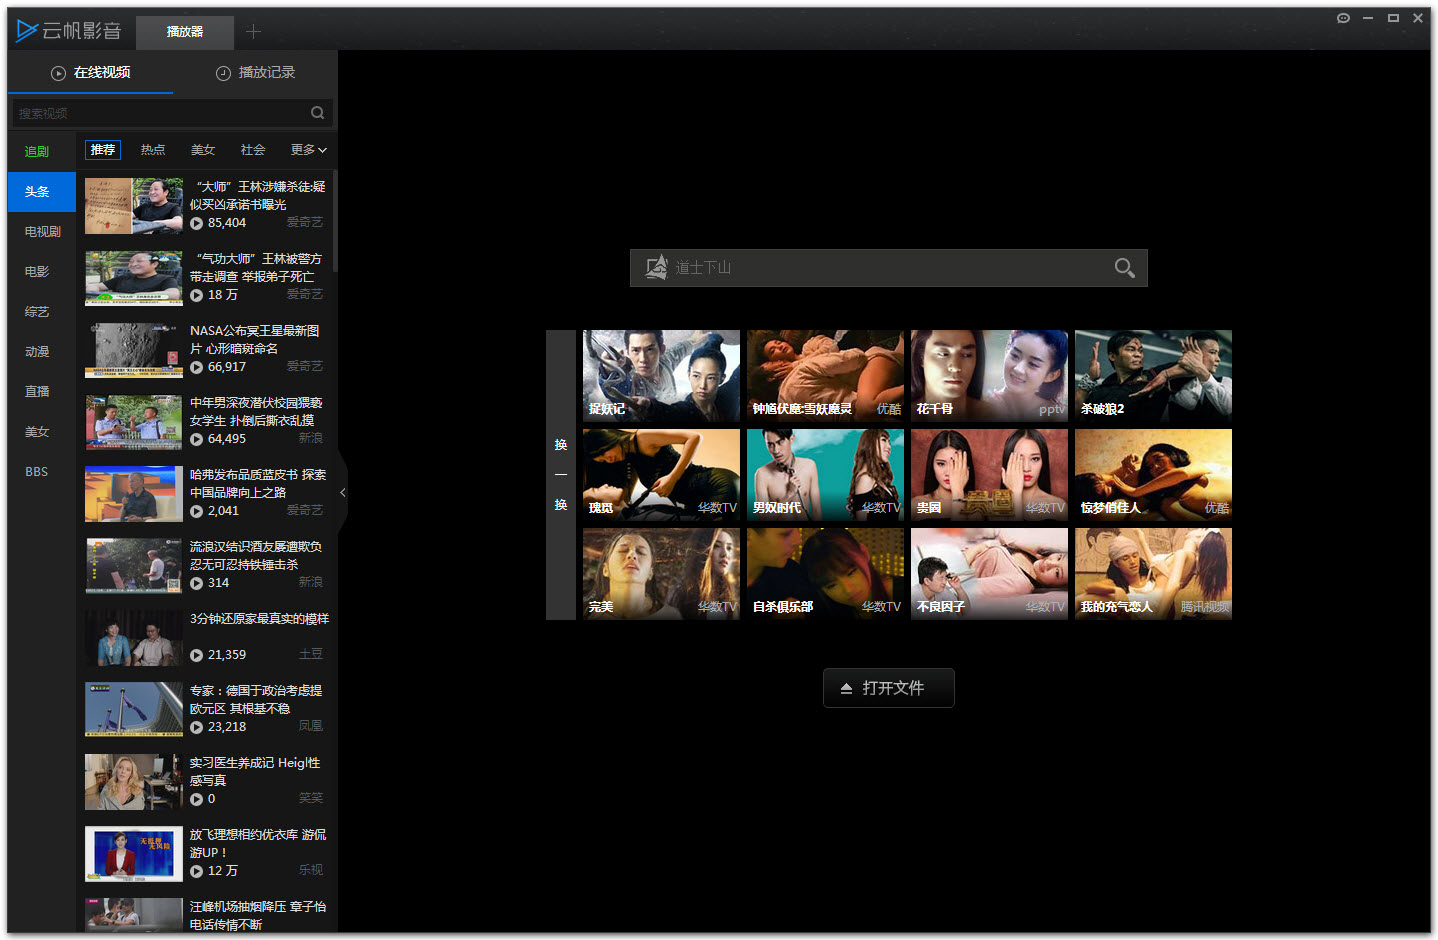This screenshot has width=1438, height=940.
Task: Click the play icon beside 21,359 views
Action: click(197, 655)
